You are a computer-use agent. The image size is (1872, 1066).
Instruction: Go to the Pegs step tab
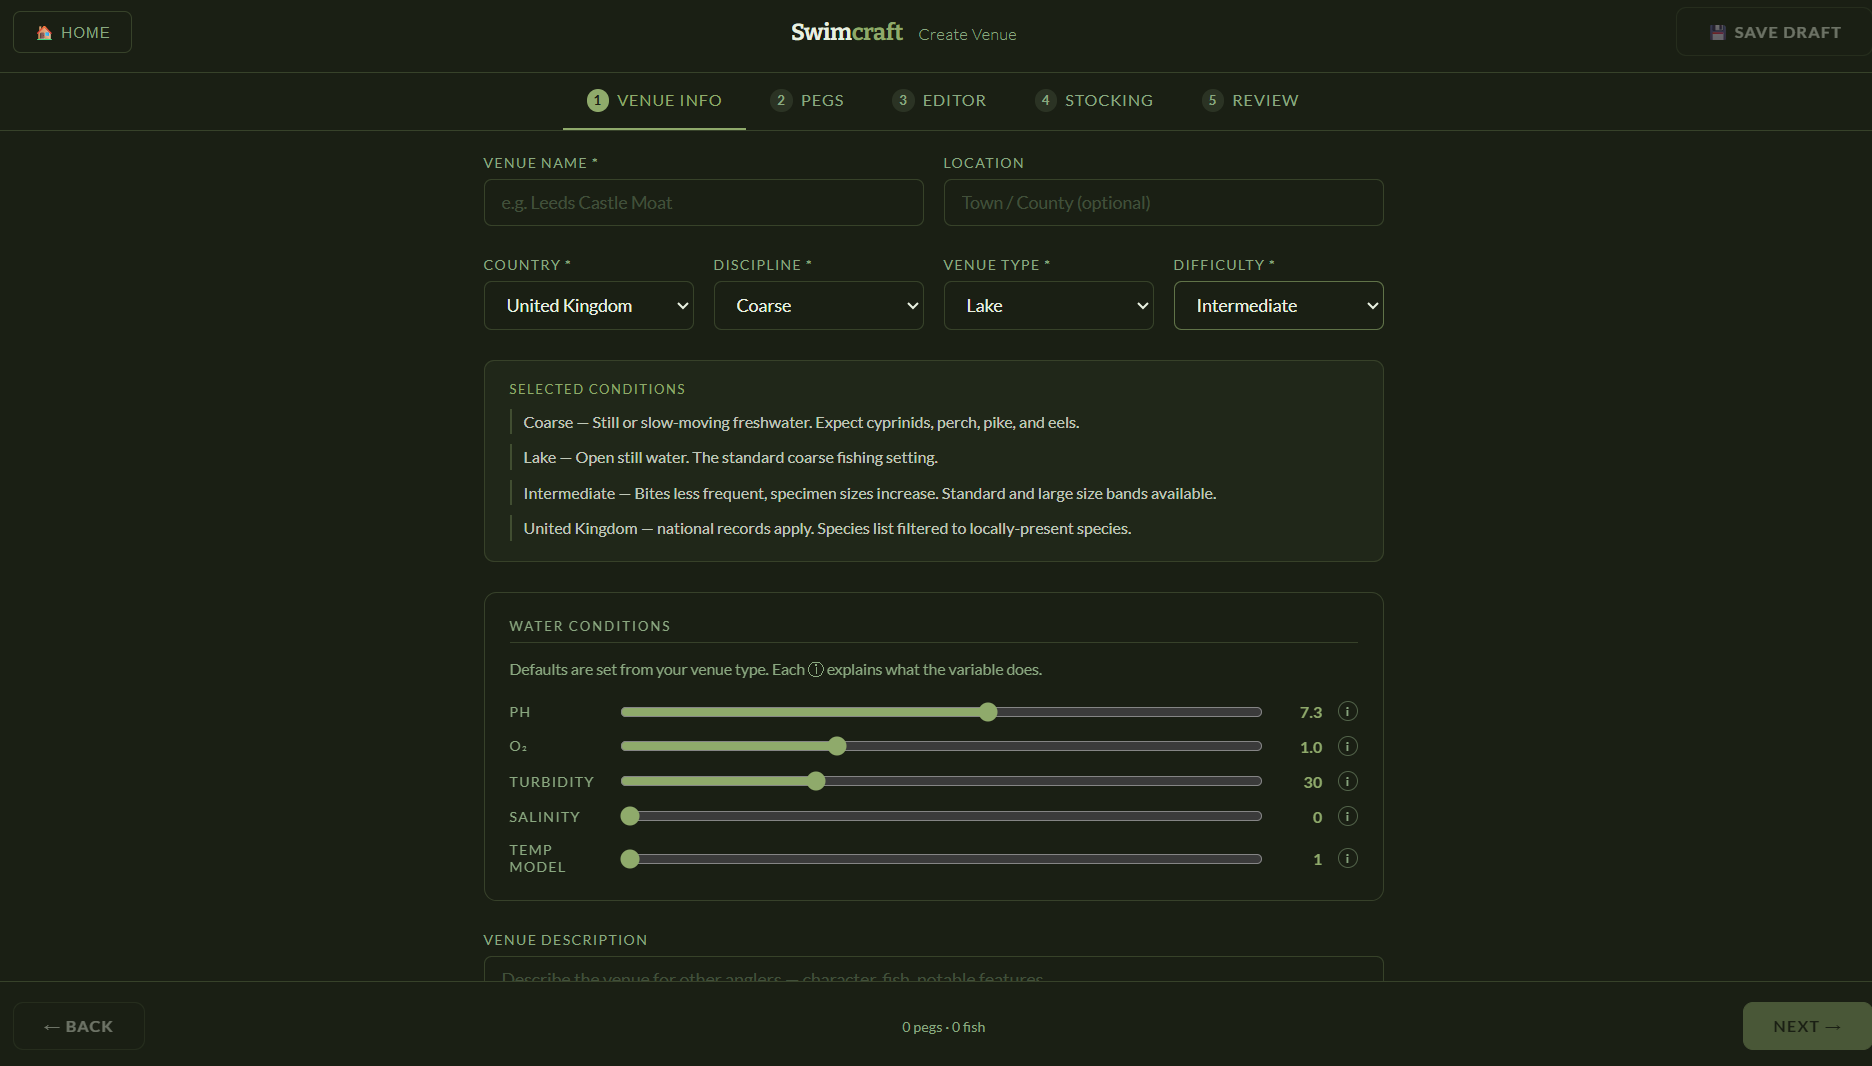tap(807, 101)
